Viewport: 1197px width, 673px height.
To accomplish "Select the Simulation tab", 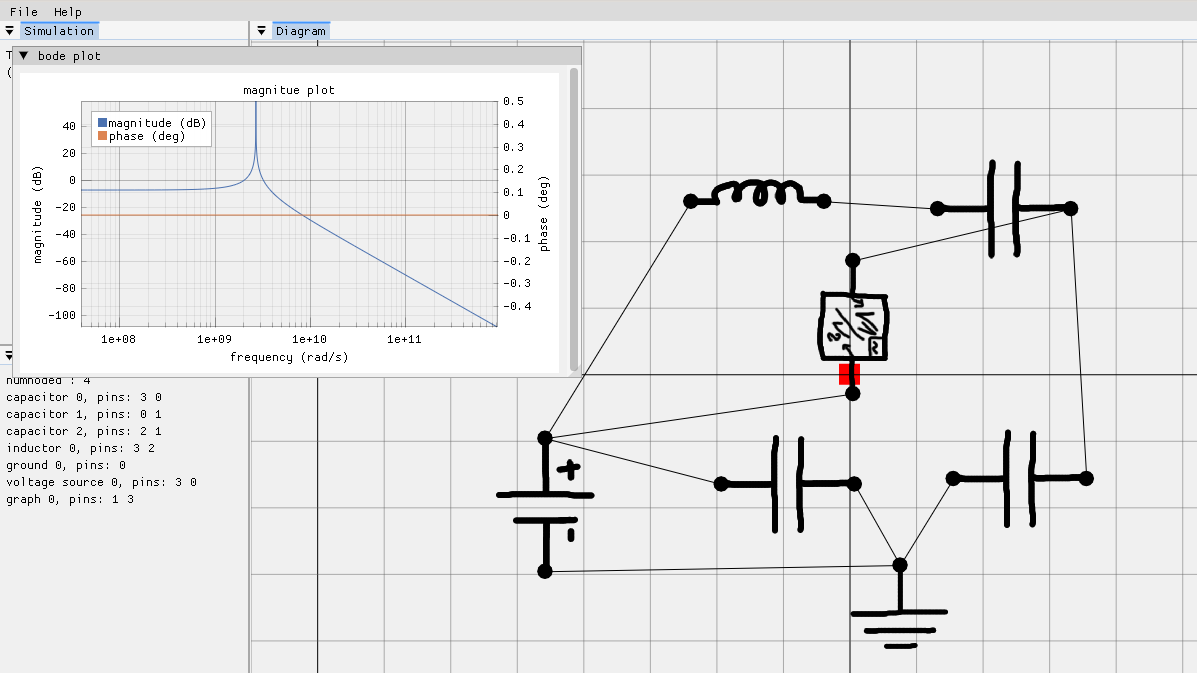I will pos(59,31).
